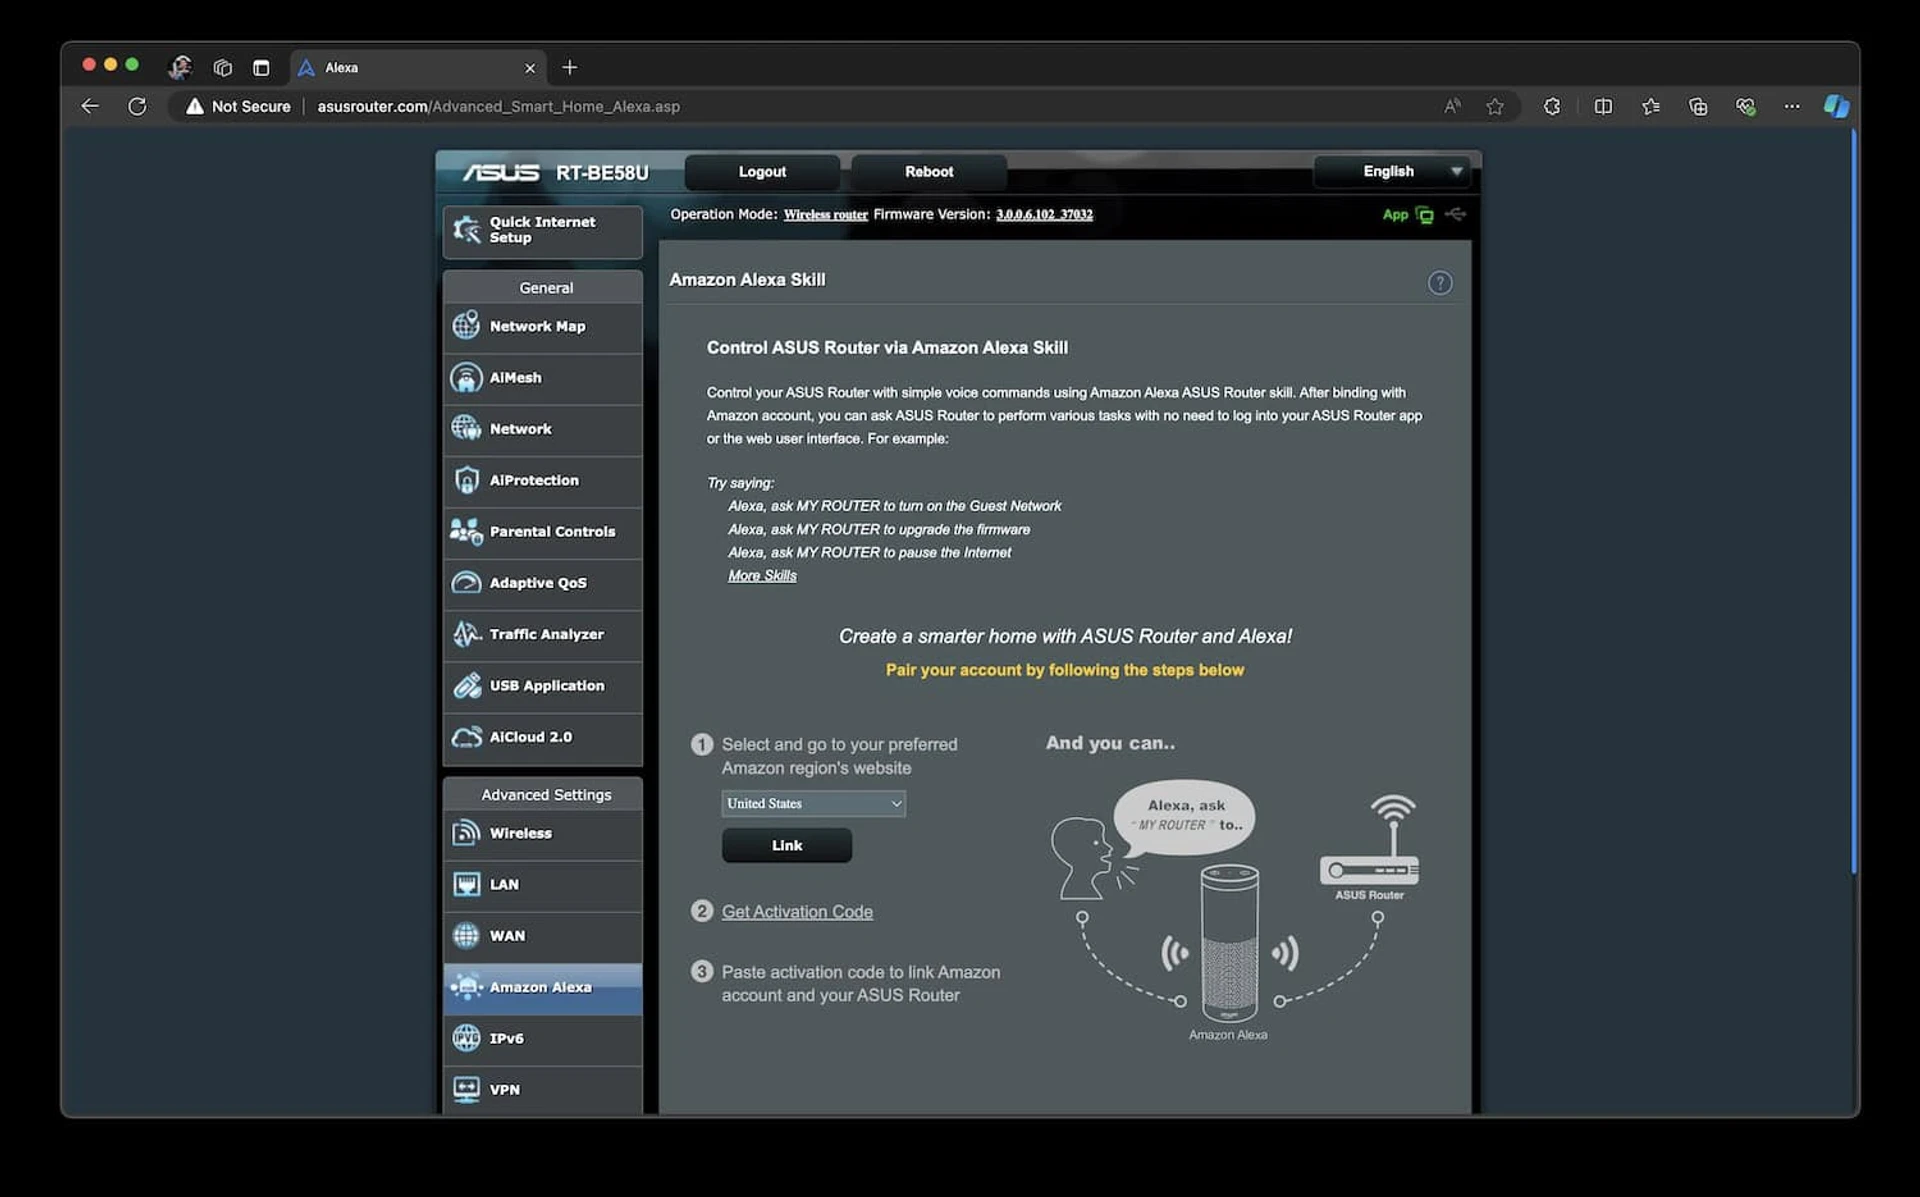This screenshot has width=1920, height=1197.
Task: Open the AiMesh sidebar icon
Action: (466, 377)
